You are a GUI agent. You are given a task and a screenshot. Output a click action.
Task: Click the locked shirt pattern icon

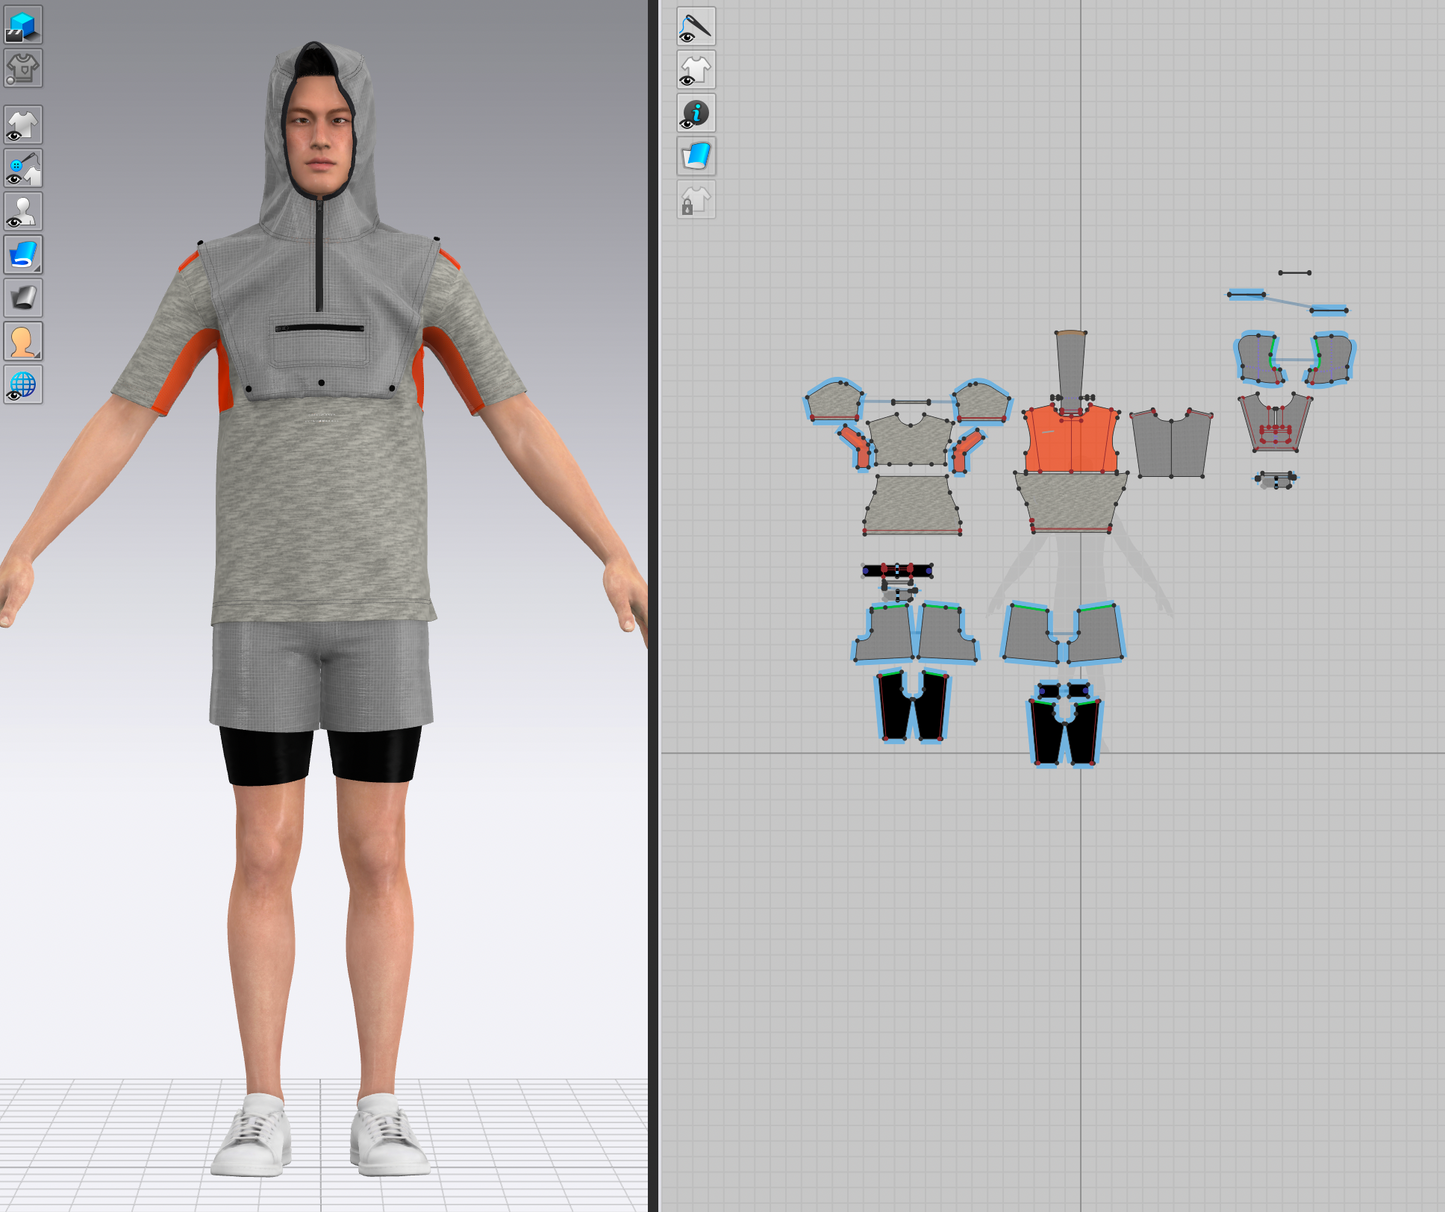[x=696, y=200]
